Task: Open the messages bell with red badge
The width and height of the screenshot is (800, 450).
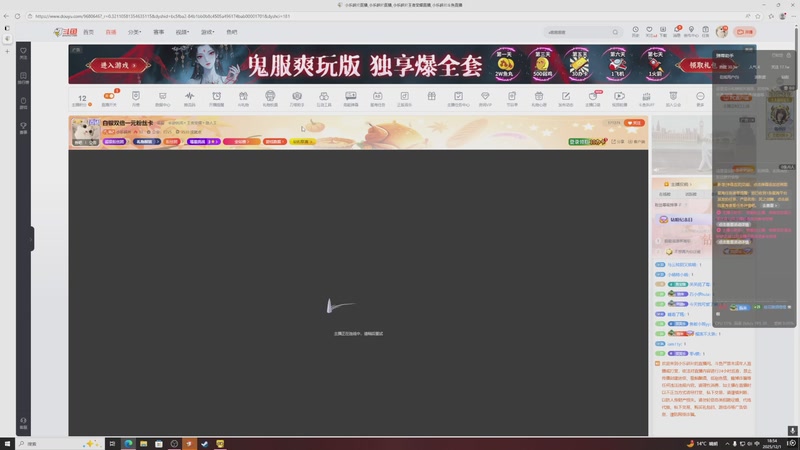Action: pyautogui.click(x=677, y=30)
